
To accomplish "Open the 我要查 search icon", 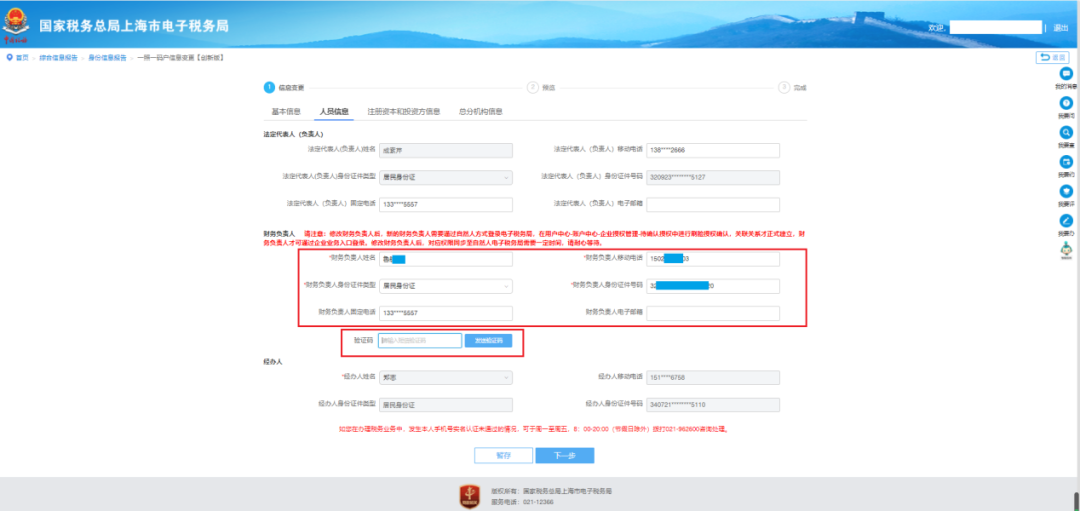I will [1066, 133].
